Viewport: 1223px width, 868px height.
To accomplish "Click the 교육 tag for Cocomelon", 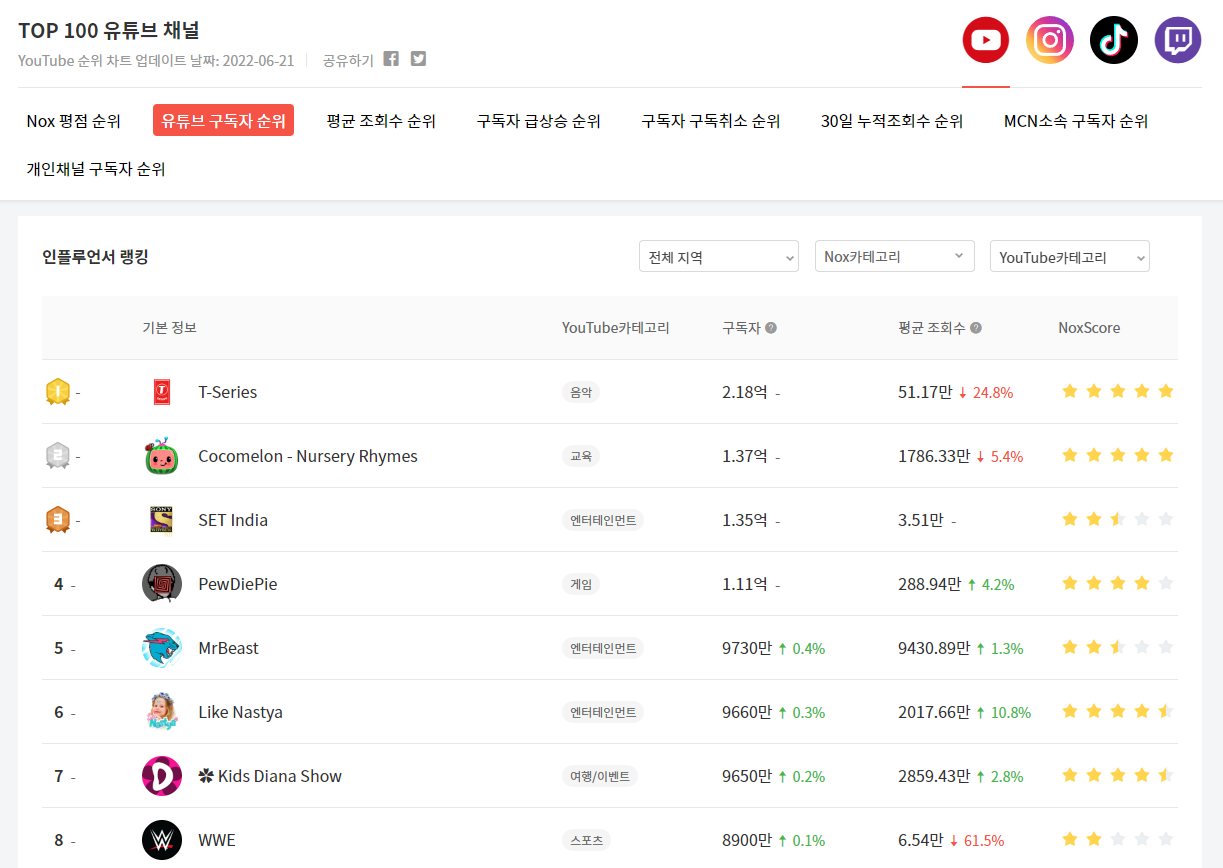I will click(581, 456).
